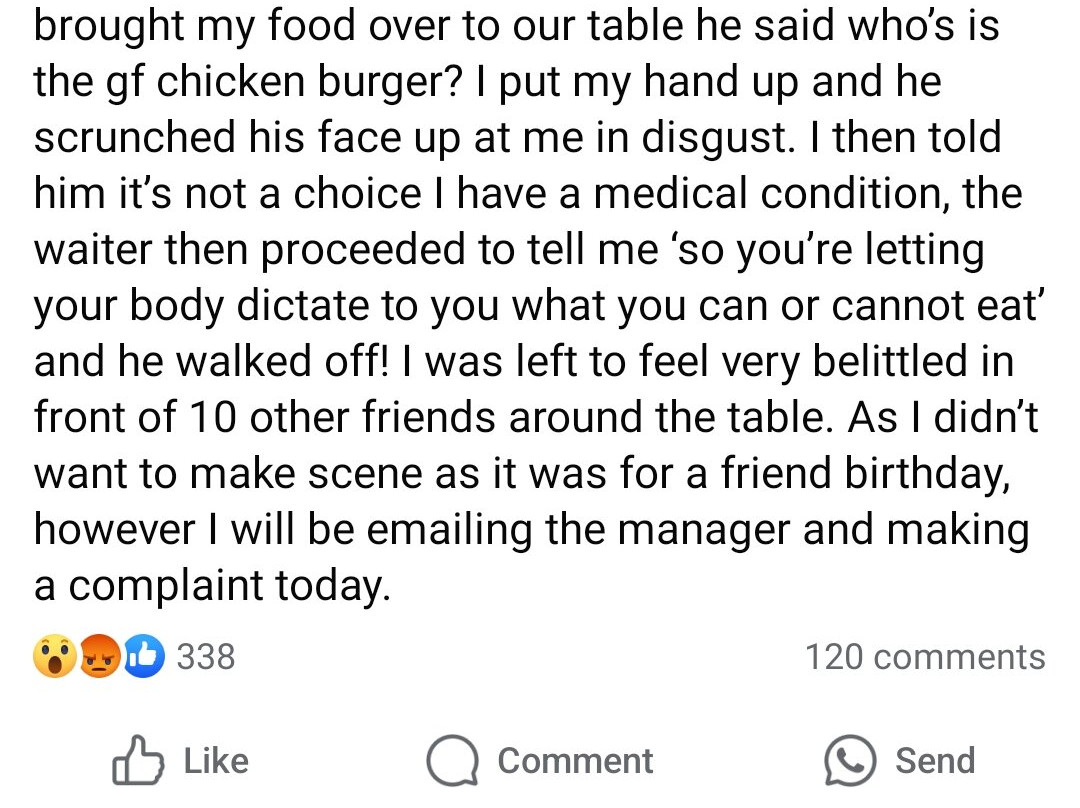
Task: Click the blue thumbs-up reaction badge
Action: click(144, 656)
